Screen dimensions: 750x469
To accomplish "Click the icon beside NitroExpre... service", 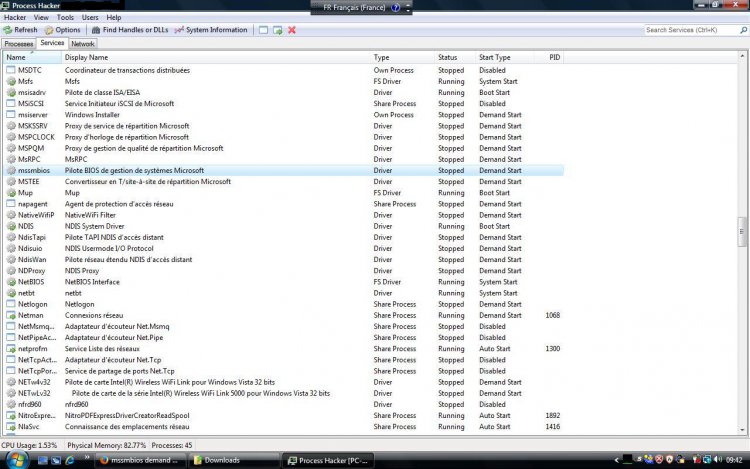I will point(11,416).
